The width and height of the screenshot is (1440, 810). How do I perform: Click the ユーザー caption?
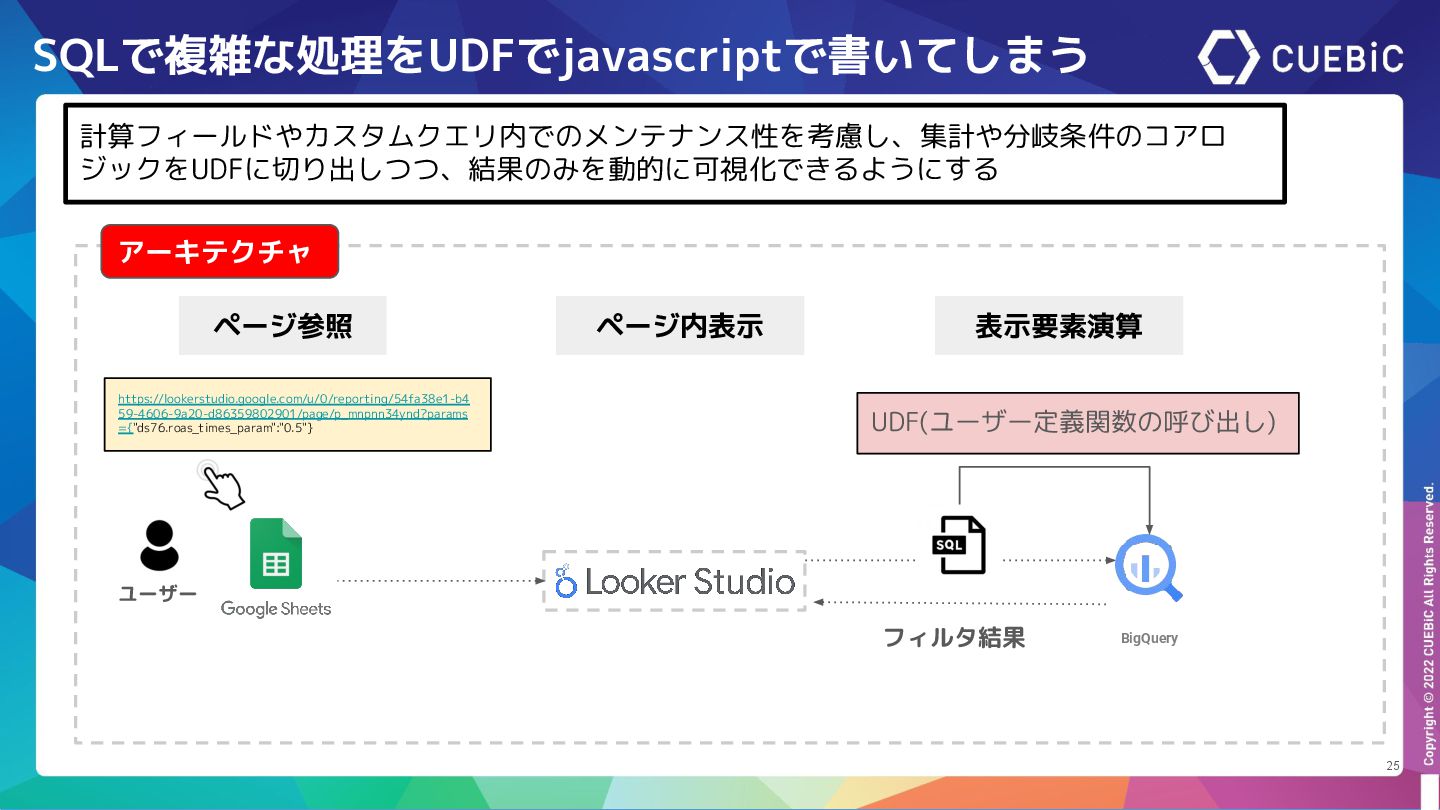point(158,594)
